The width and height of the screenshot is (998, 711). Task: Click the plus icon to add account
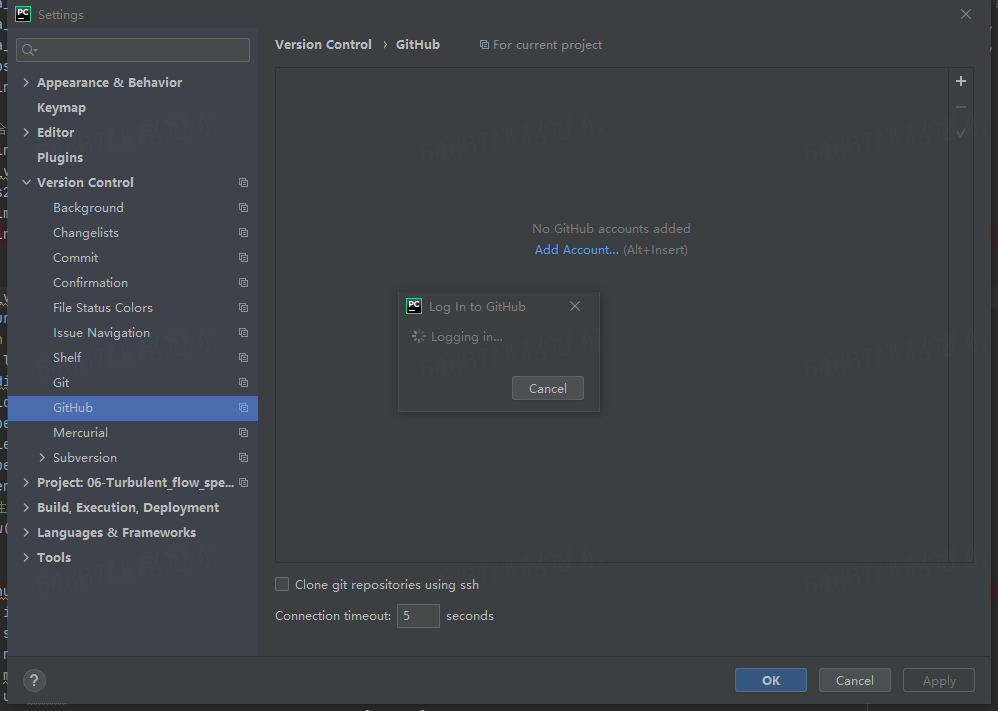(x=961, y=81)
